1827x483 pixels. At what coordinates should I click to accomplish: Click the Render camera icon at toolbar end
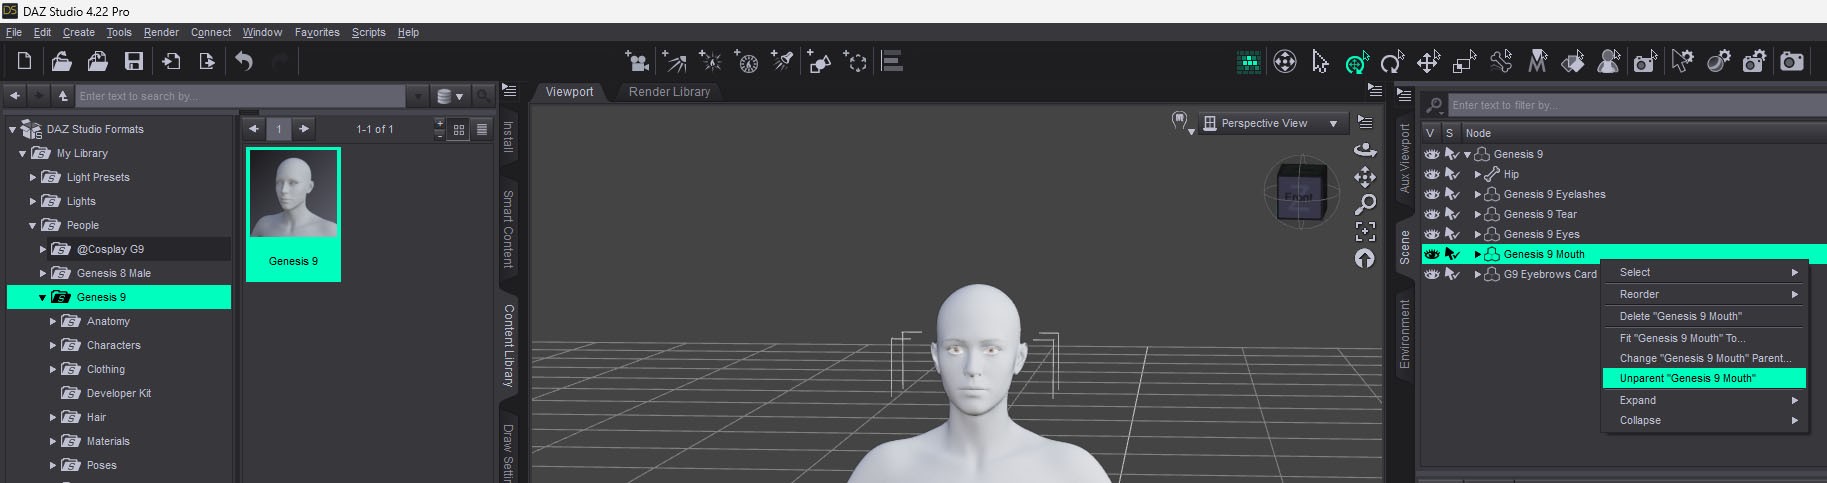click(x=1791, y=62)
